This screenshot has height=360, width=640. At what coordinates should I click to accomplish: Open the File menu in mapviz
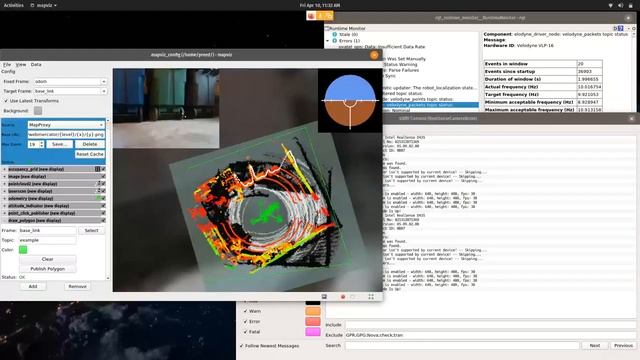click(x=7, y=64)
